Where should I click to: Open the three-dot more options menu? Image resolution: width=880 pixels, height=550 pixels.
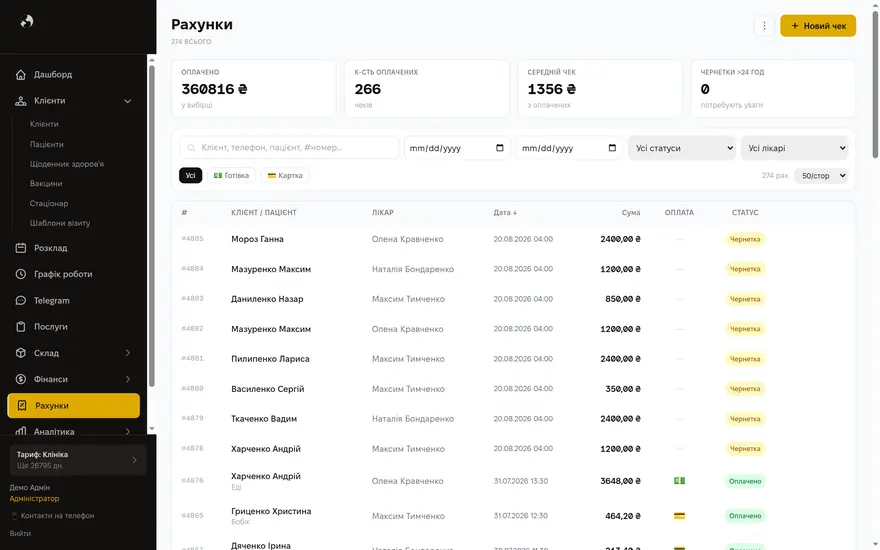[x=764, y=26]
